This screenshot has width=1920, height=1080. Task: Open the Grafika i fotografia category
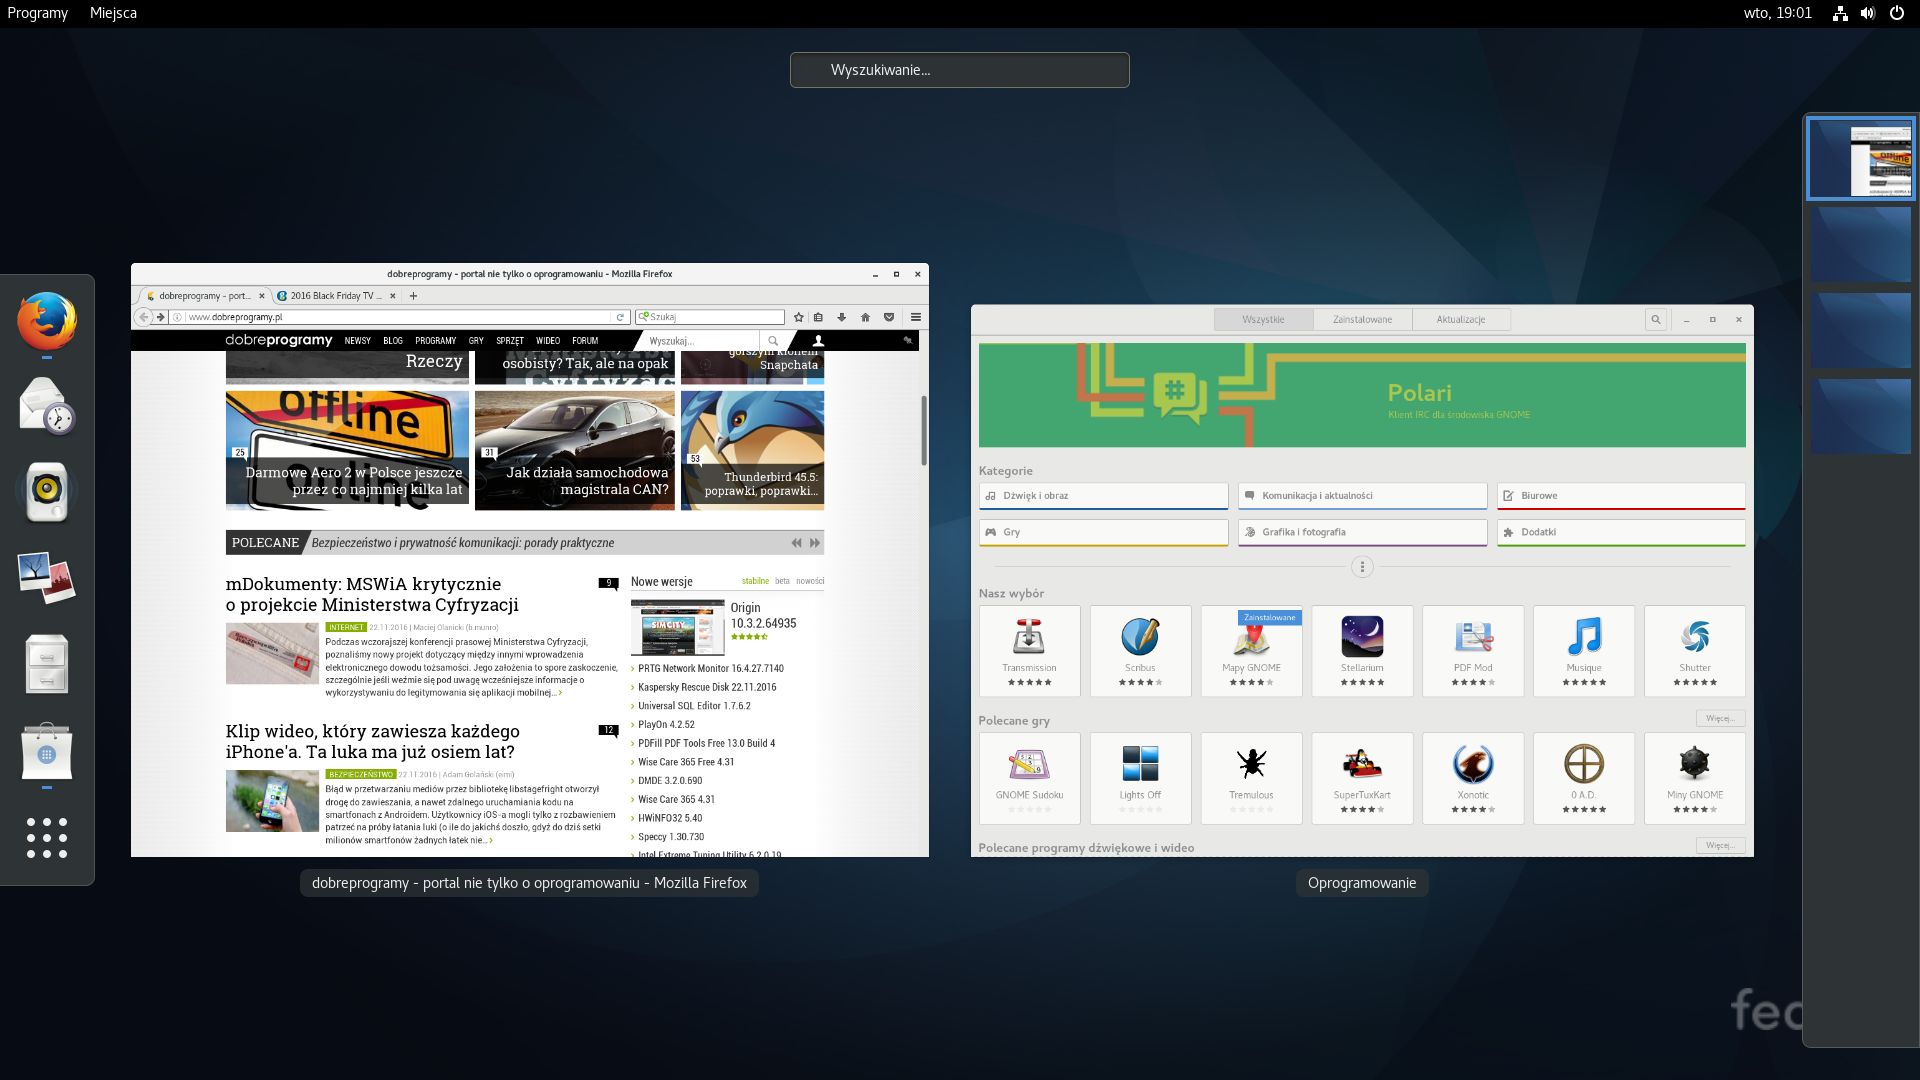(1362, 532)
